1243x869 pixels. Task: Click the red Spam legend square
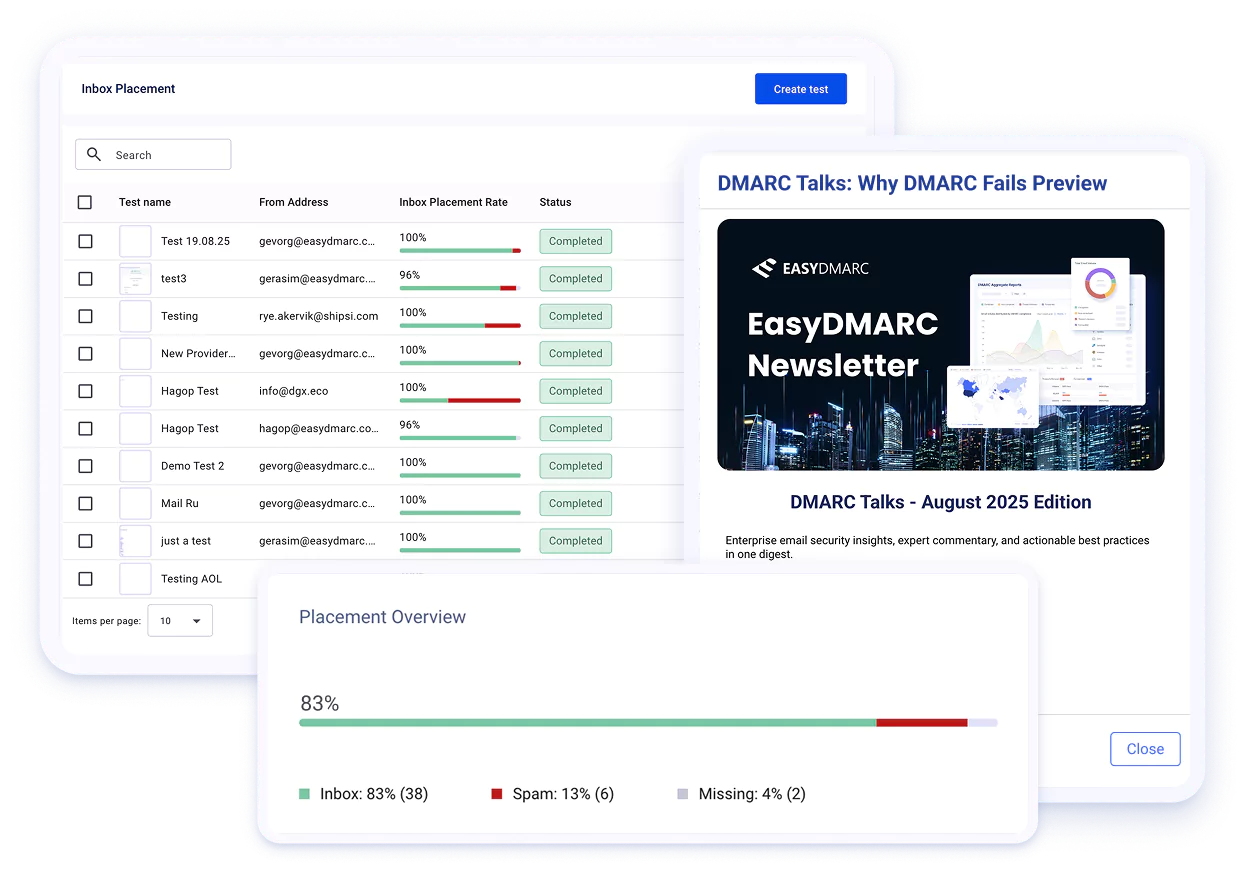point(496,794)
